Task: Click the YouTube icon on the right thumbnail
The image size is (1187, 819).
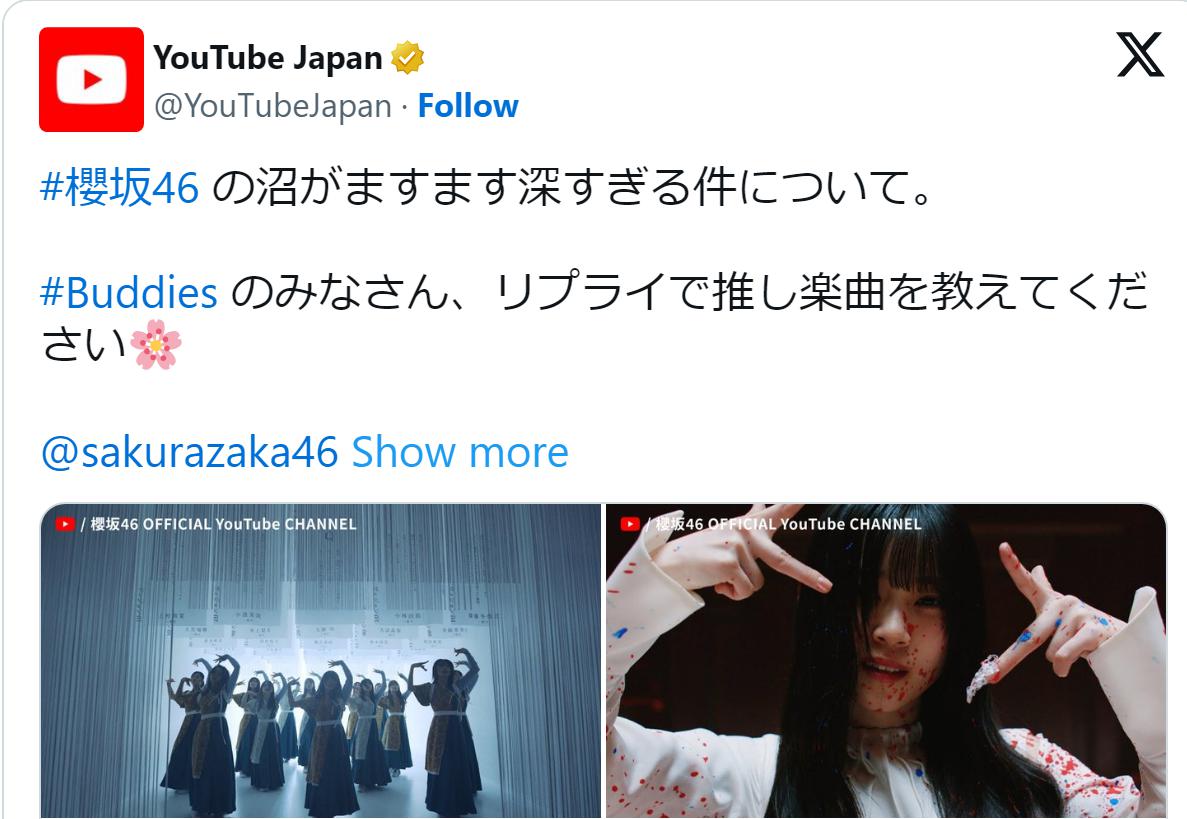Action: pos(630,524)
